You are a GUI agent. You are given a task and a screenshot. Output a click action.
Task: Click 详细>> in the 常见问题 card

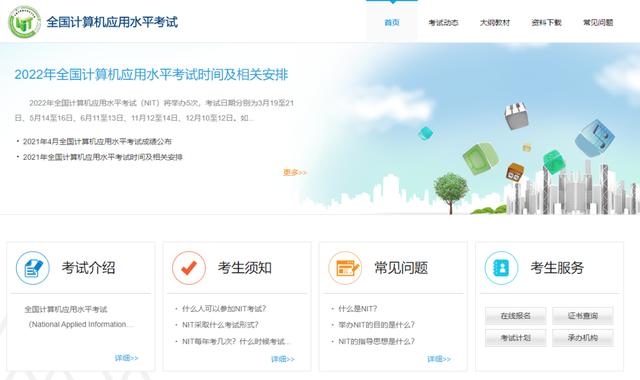coord(439,359)
